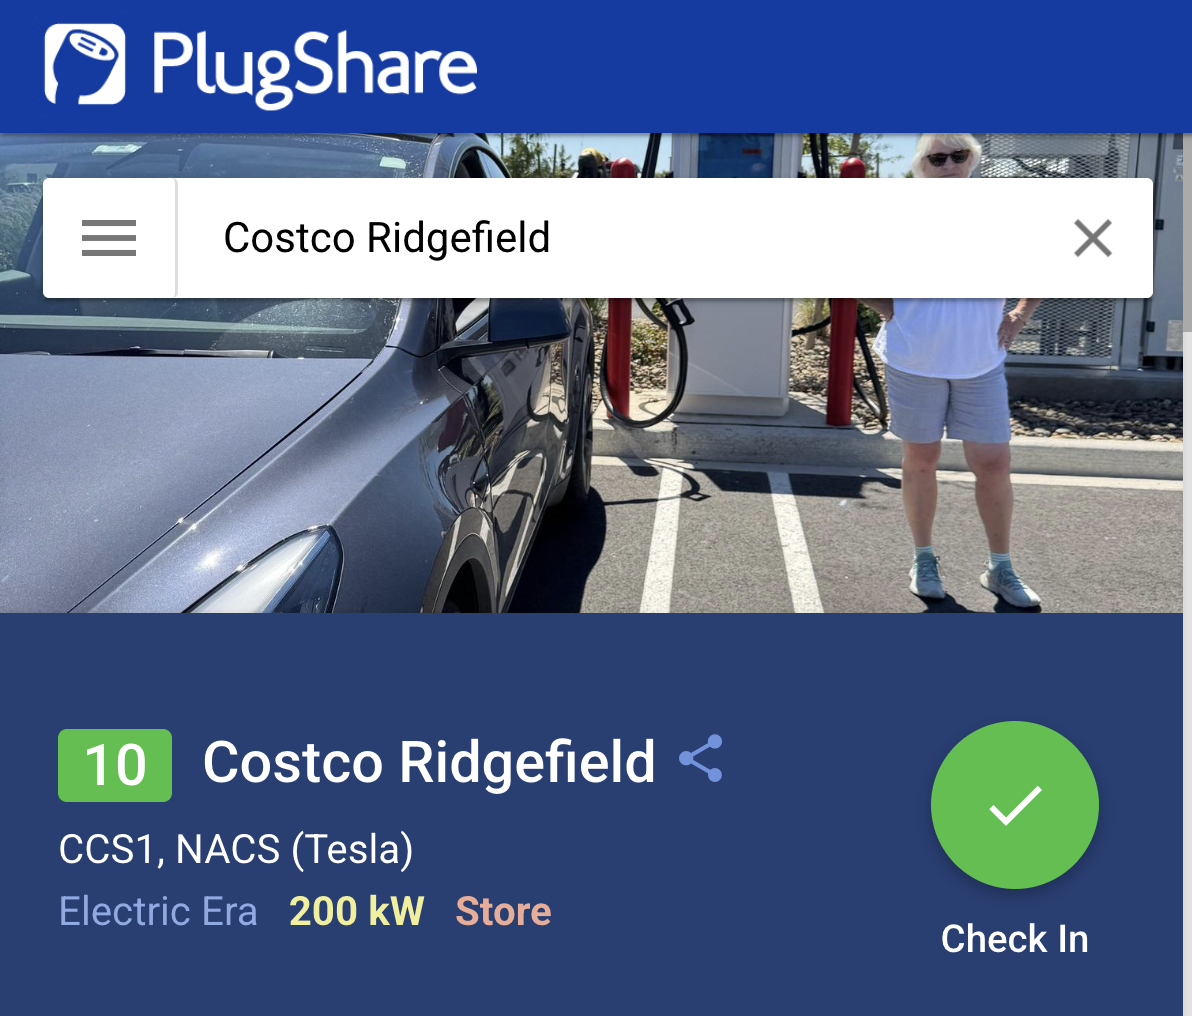Click the Store location type label
The width and height of the screenshot is (1192, 1016).
tap(503, 911)
